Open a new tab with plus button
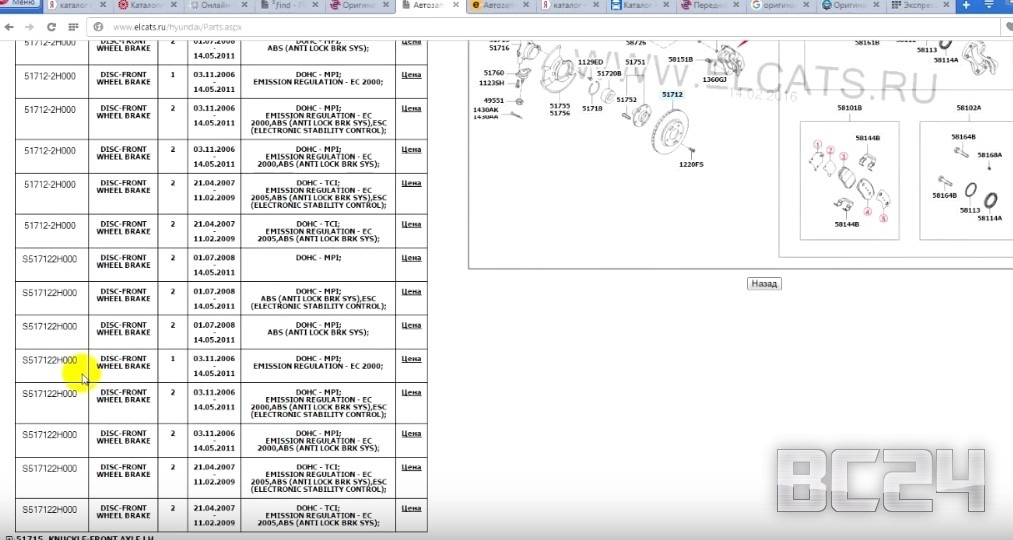The height and width of the screenshot is (540, 1013). click(x=966, y=6)
